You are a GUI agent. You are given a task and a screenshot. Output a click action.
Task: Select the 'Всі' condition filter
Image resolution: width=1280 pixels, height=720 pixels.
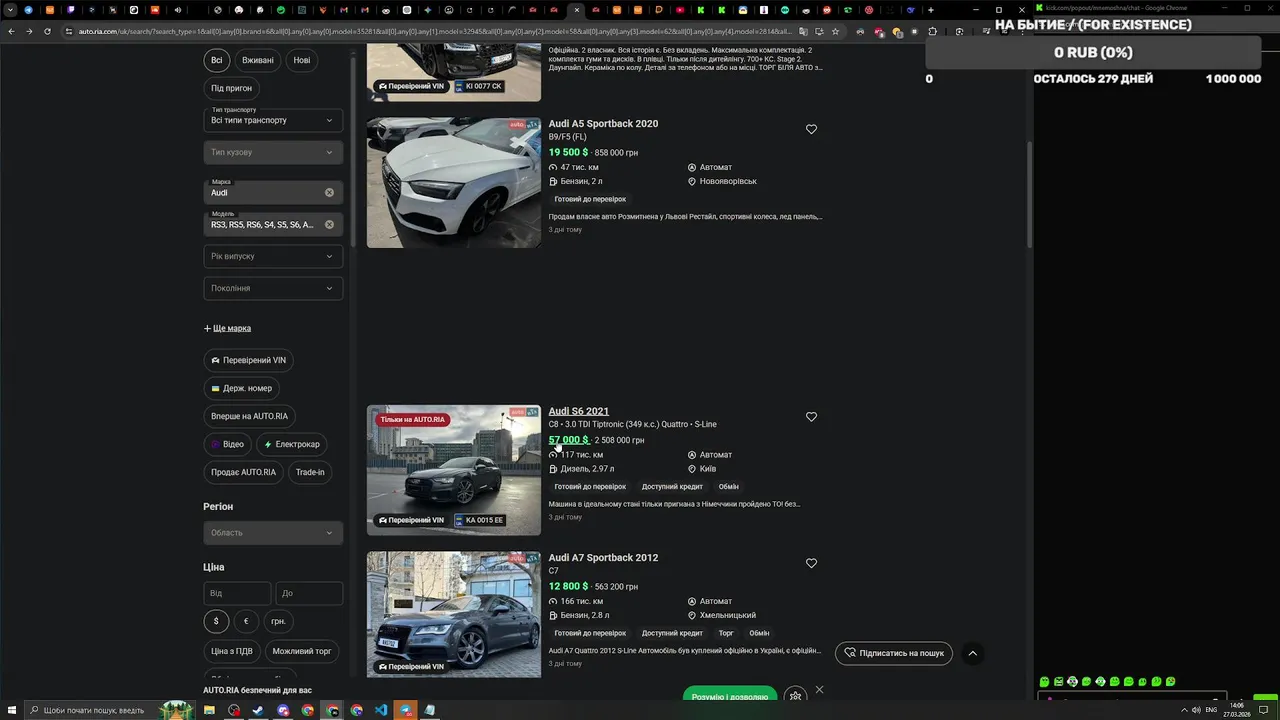(x=216, y=60)
